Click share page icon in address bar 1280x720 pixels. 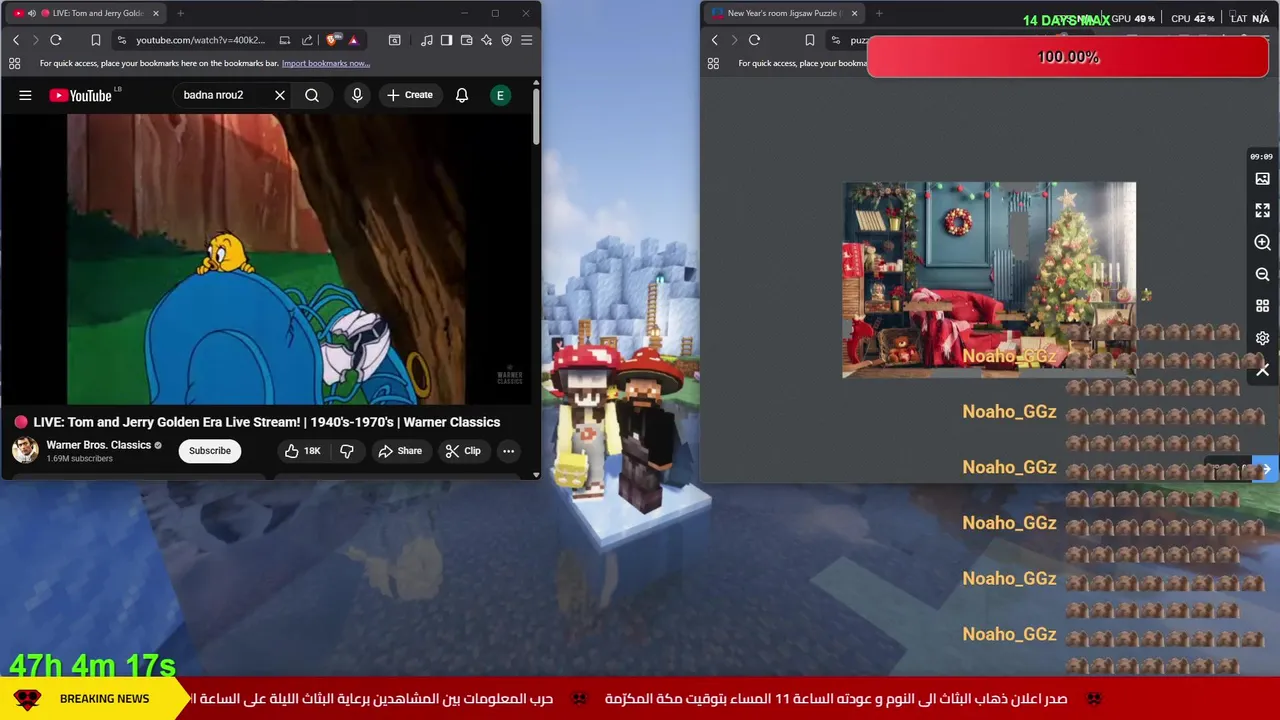tap(307, 40)
